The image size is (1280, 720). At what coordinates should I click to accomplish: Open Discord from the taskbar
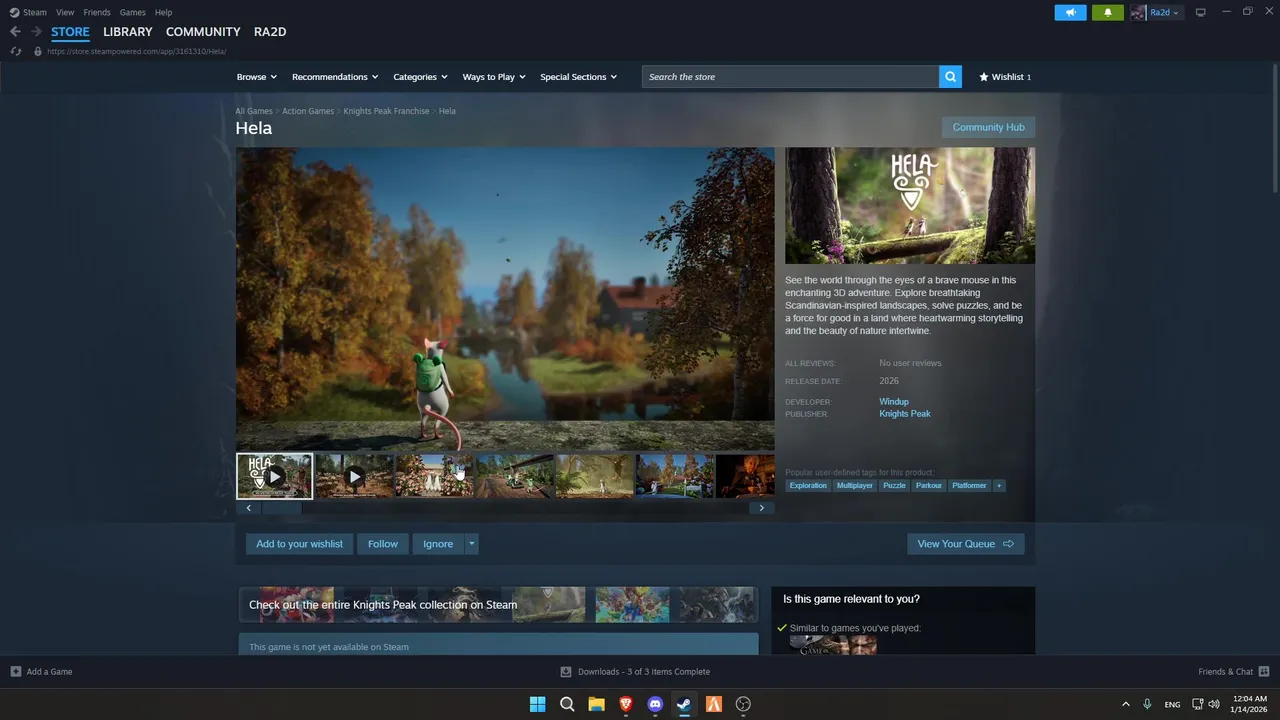point(655,704)
